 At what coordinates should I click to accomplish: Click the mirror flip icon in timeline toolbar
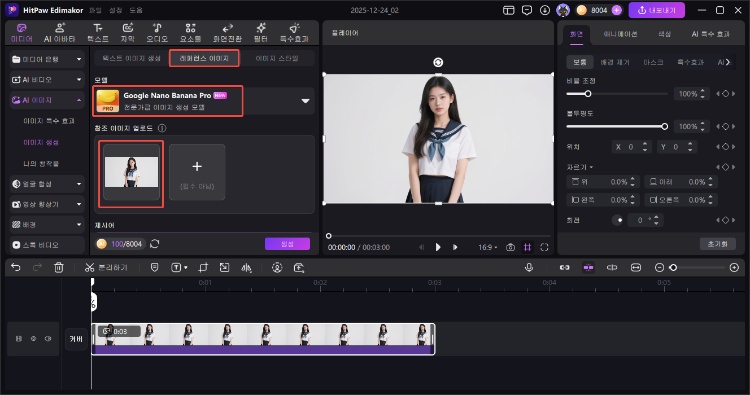[246, 267]
